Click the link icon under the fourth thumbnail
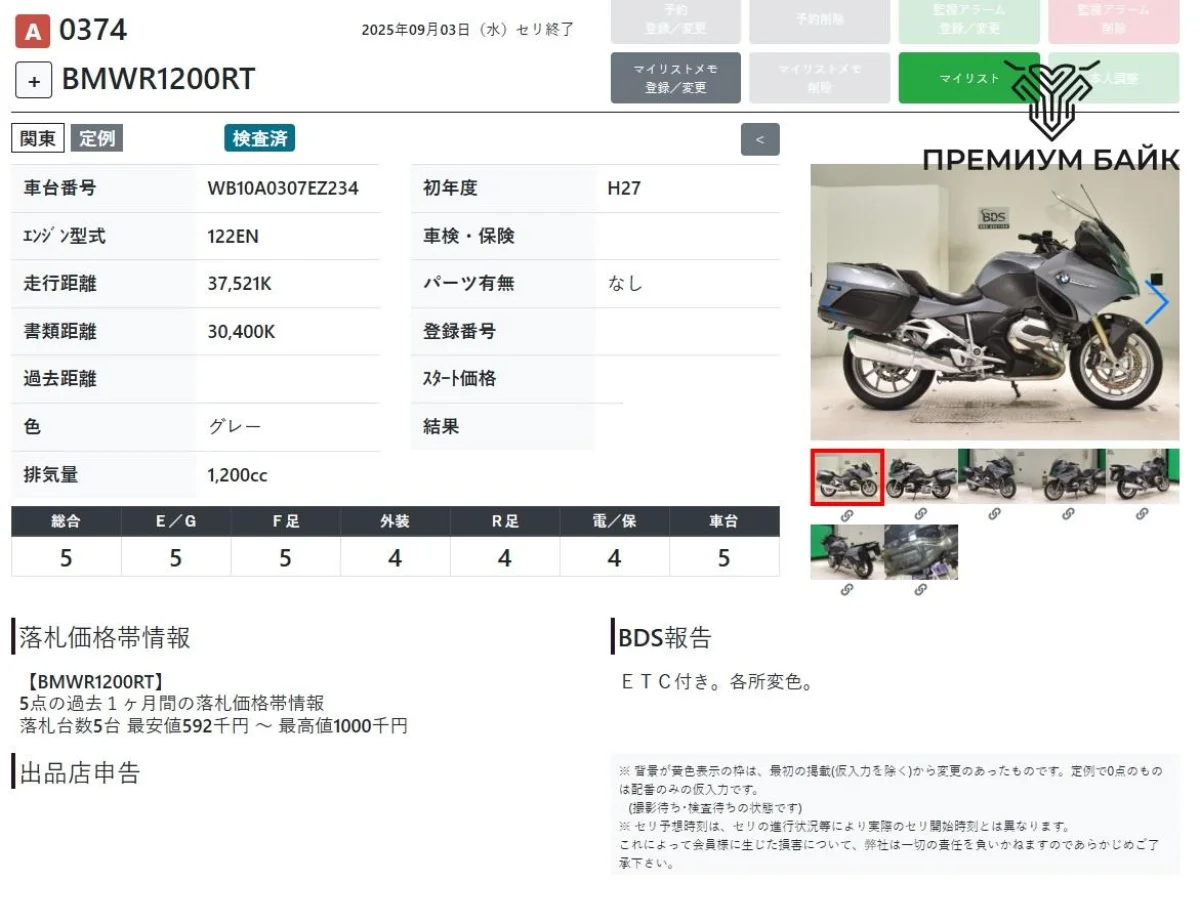Viewport: 1200px width, 924px height. pos(1068,514)
